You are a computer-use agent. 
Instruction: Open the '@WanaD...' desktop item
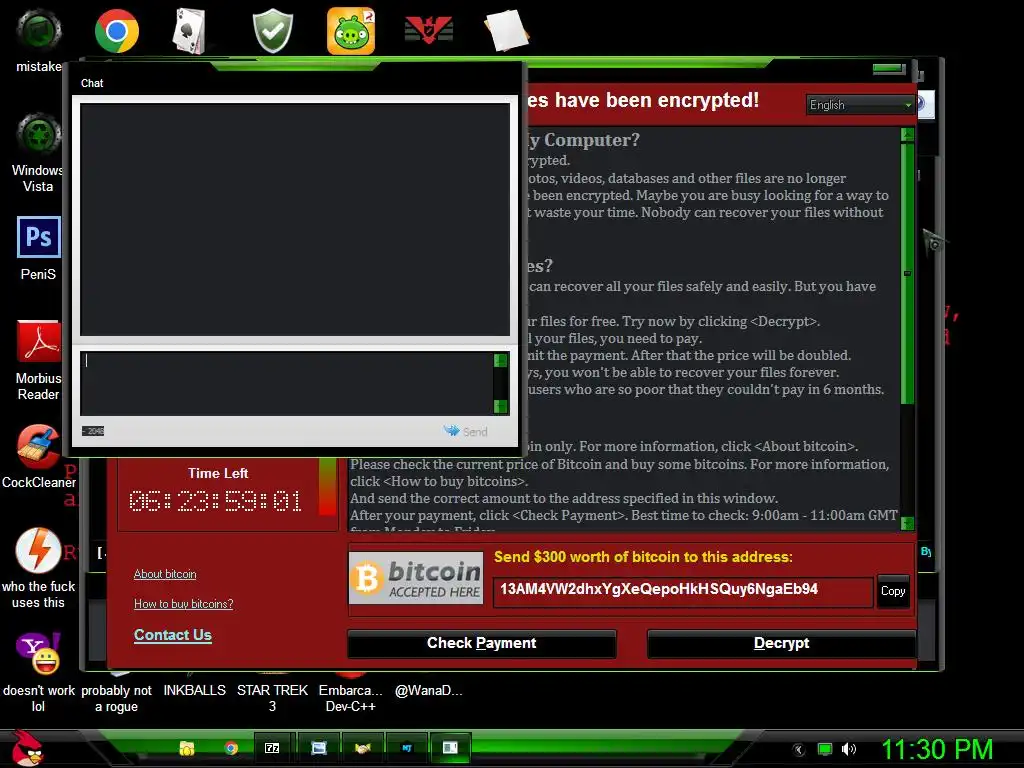pyautogui.click(x=428, y=690)
